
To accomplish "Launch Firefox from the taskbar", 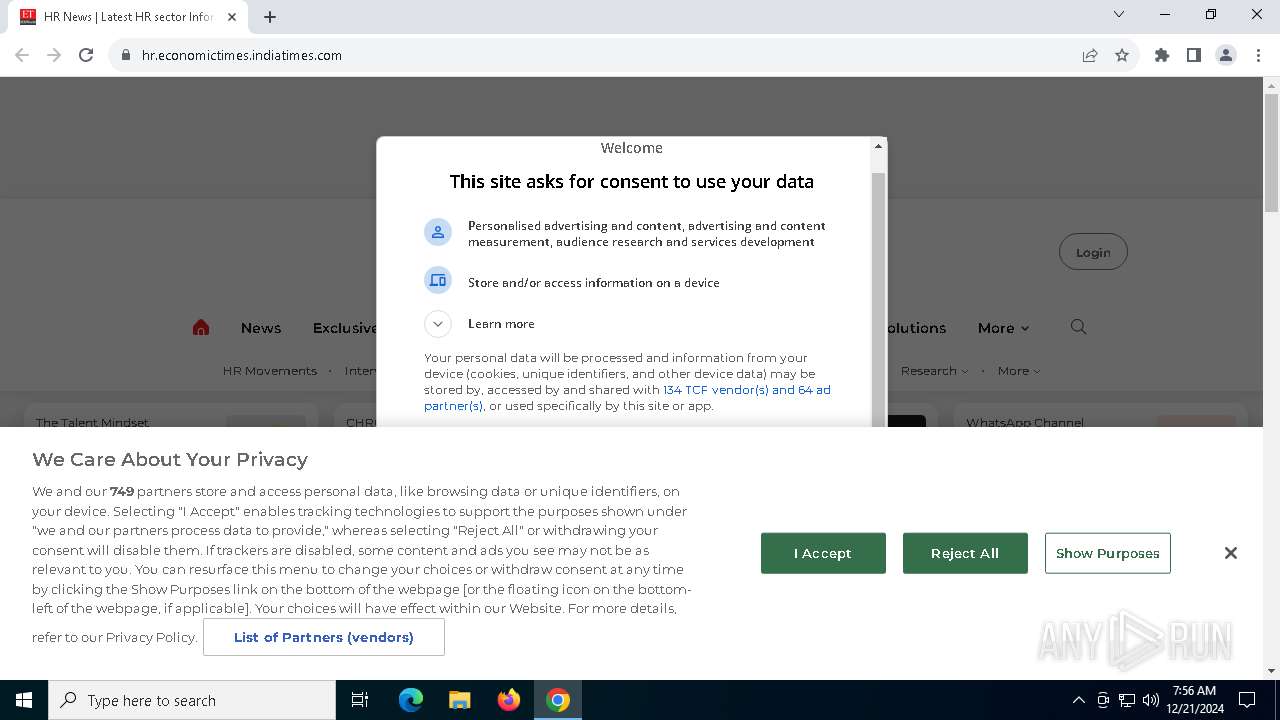I will tap(509, 700).
